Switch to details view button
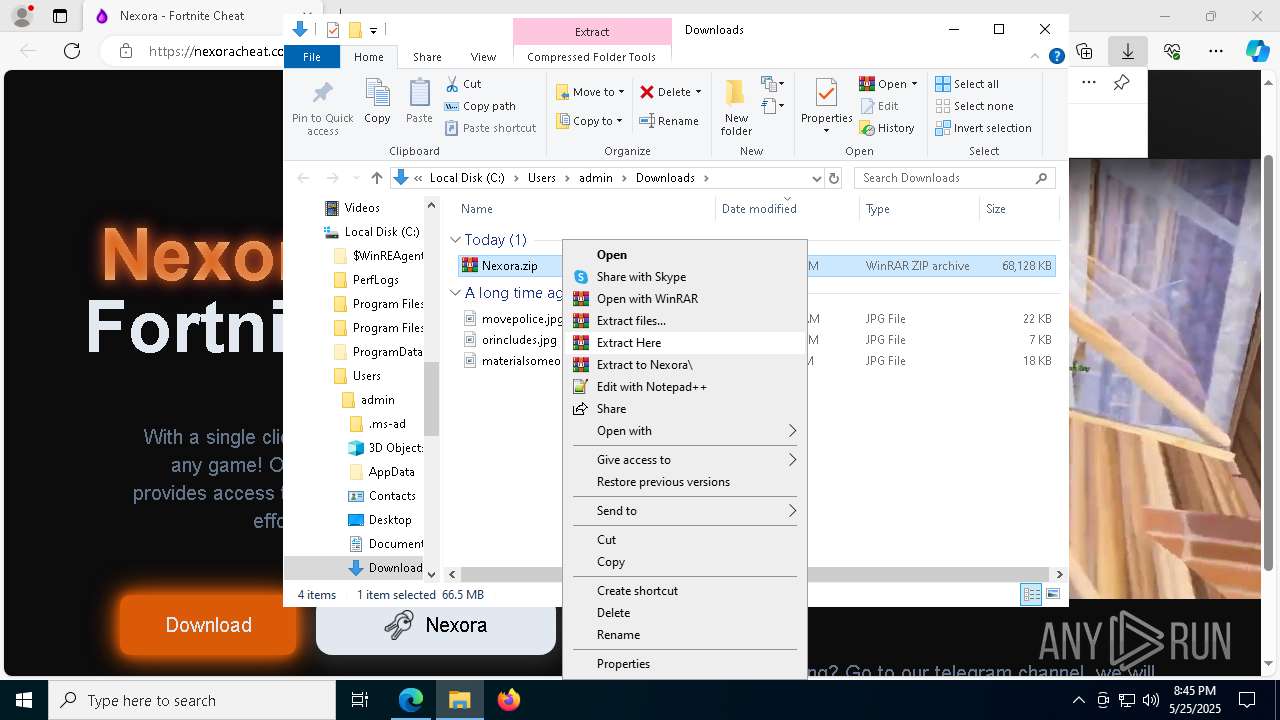The width and height of the screenshot is (1280, 720). pyautogui.click(x=1031, y=595)
